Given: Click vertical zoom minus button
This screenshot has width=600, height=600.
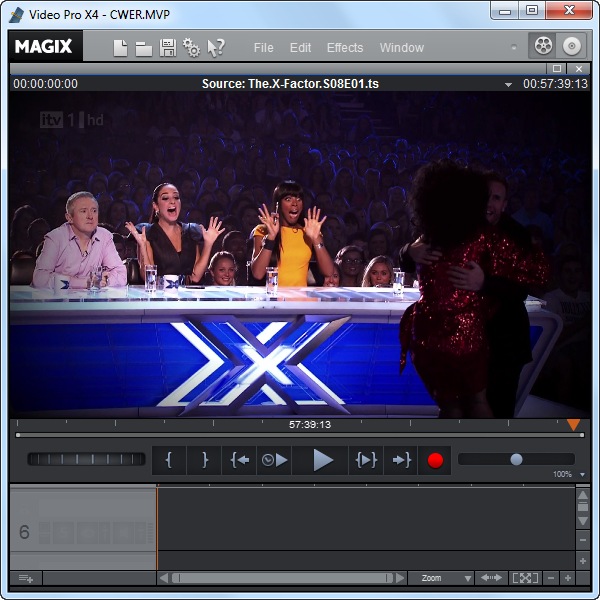Looking at the screenshot, I should 583,540.
